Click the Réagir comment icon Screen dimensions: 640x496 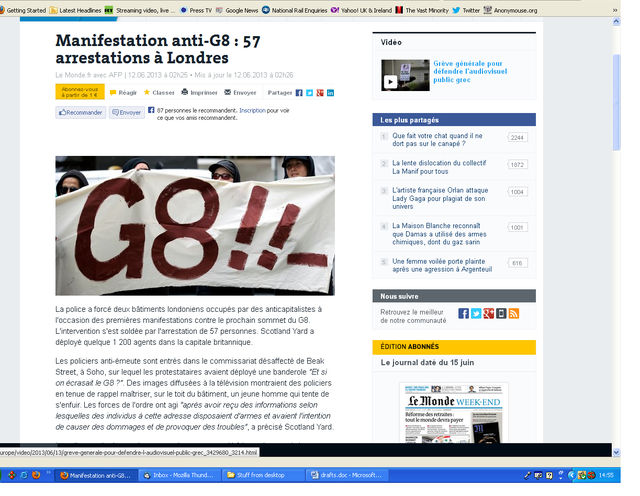(x=116, y=92)
